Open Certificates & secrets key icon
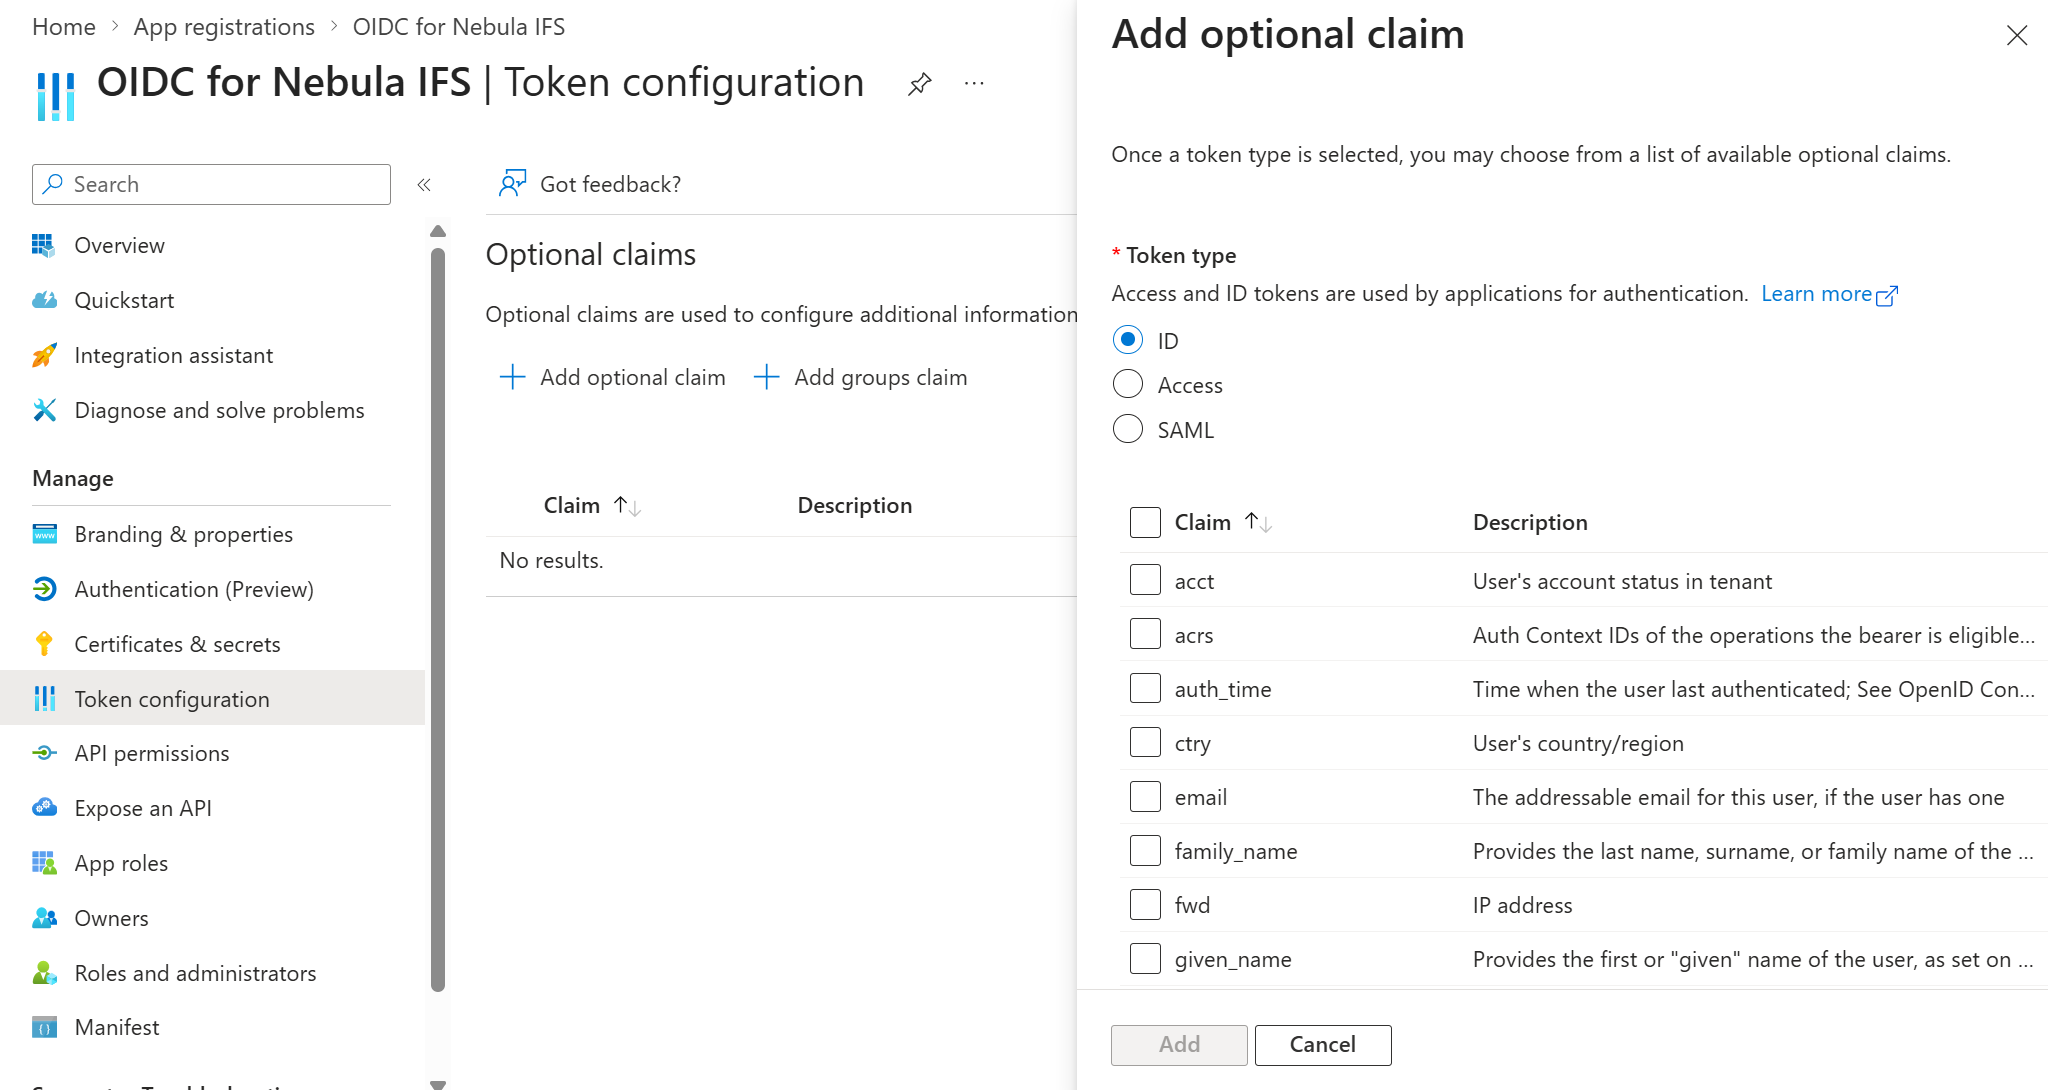The height and width of the screenshot is (1090, 2048). 44,644
